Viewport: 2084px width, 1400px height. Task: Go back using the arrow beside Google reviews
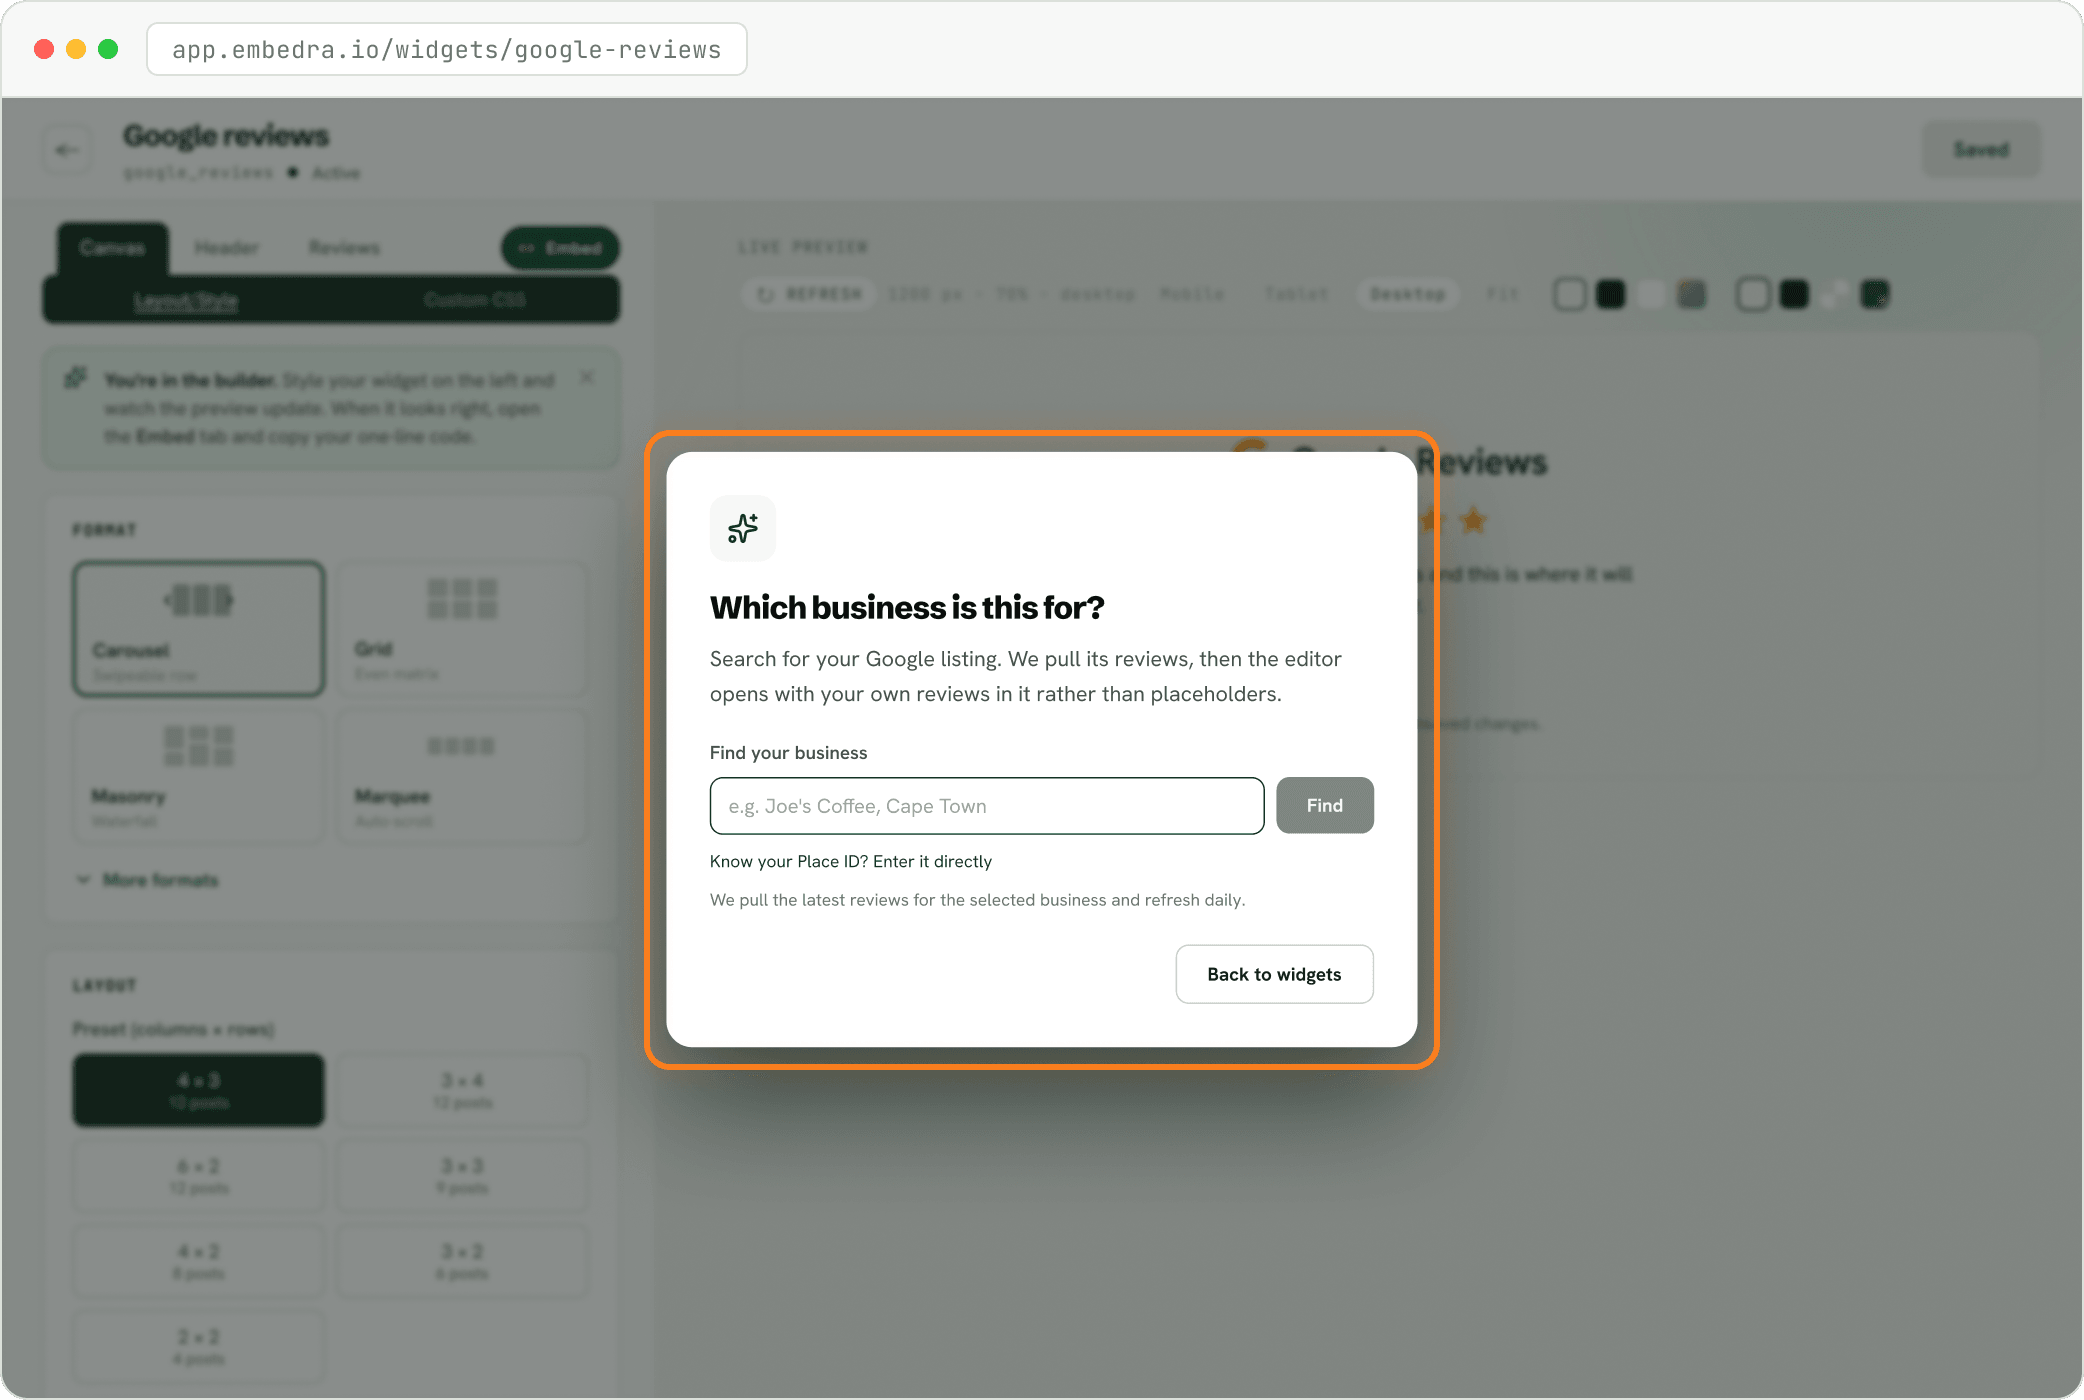click(67, 150)
